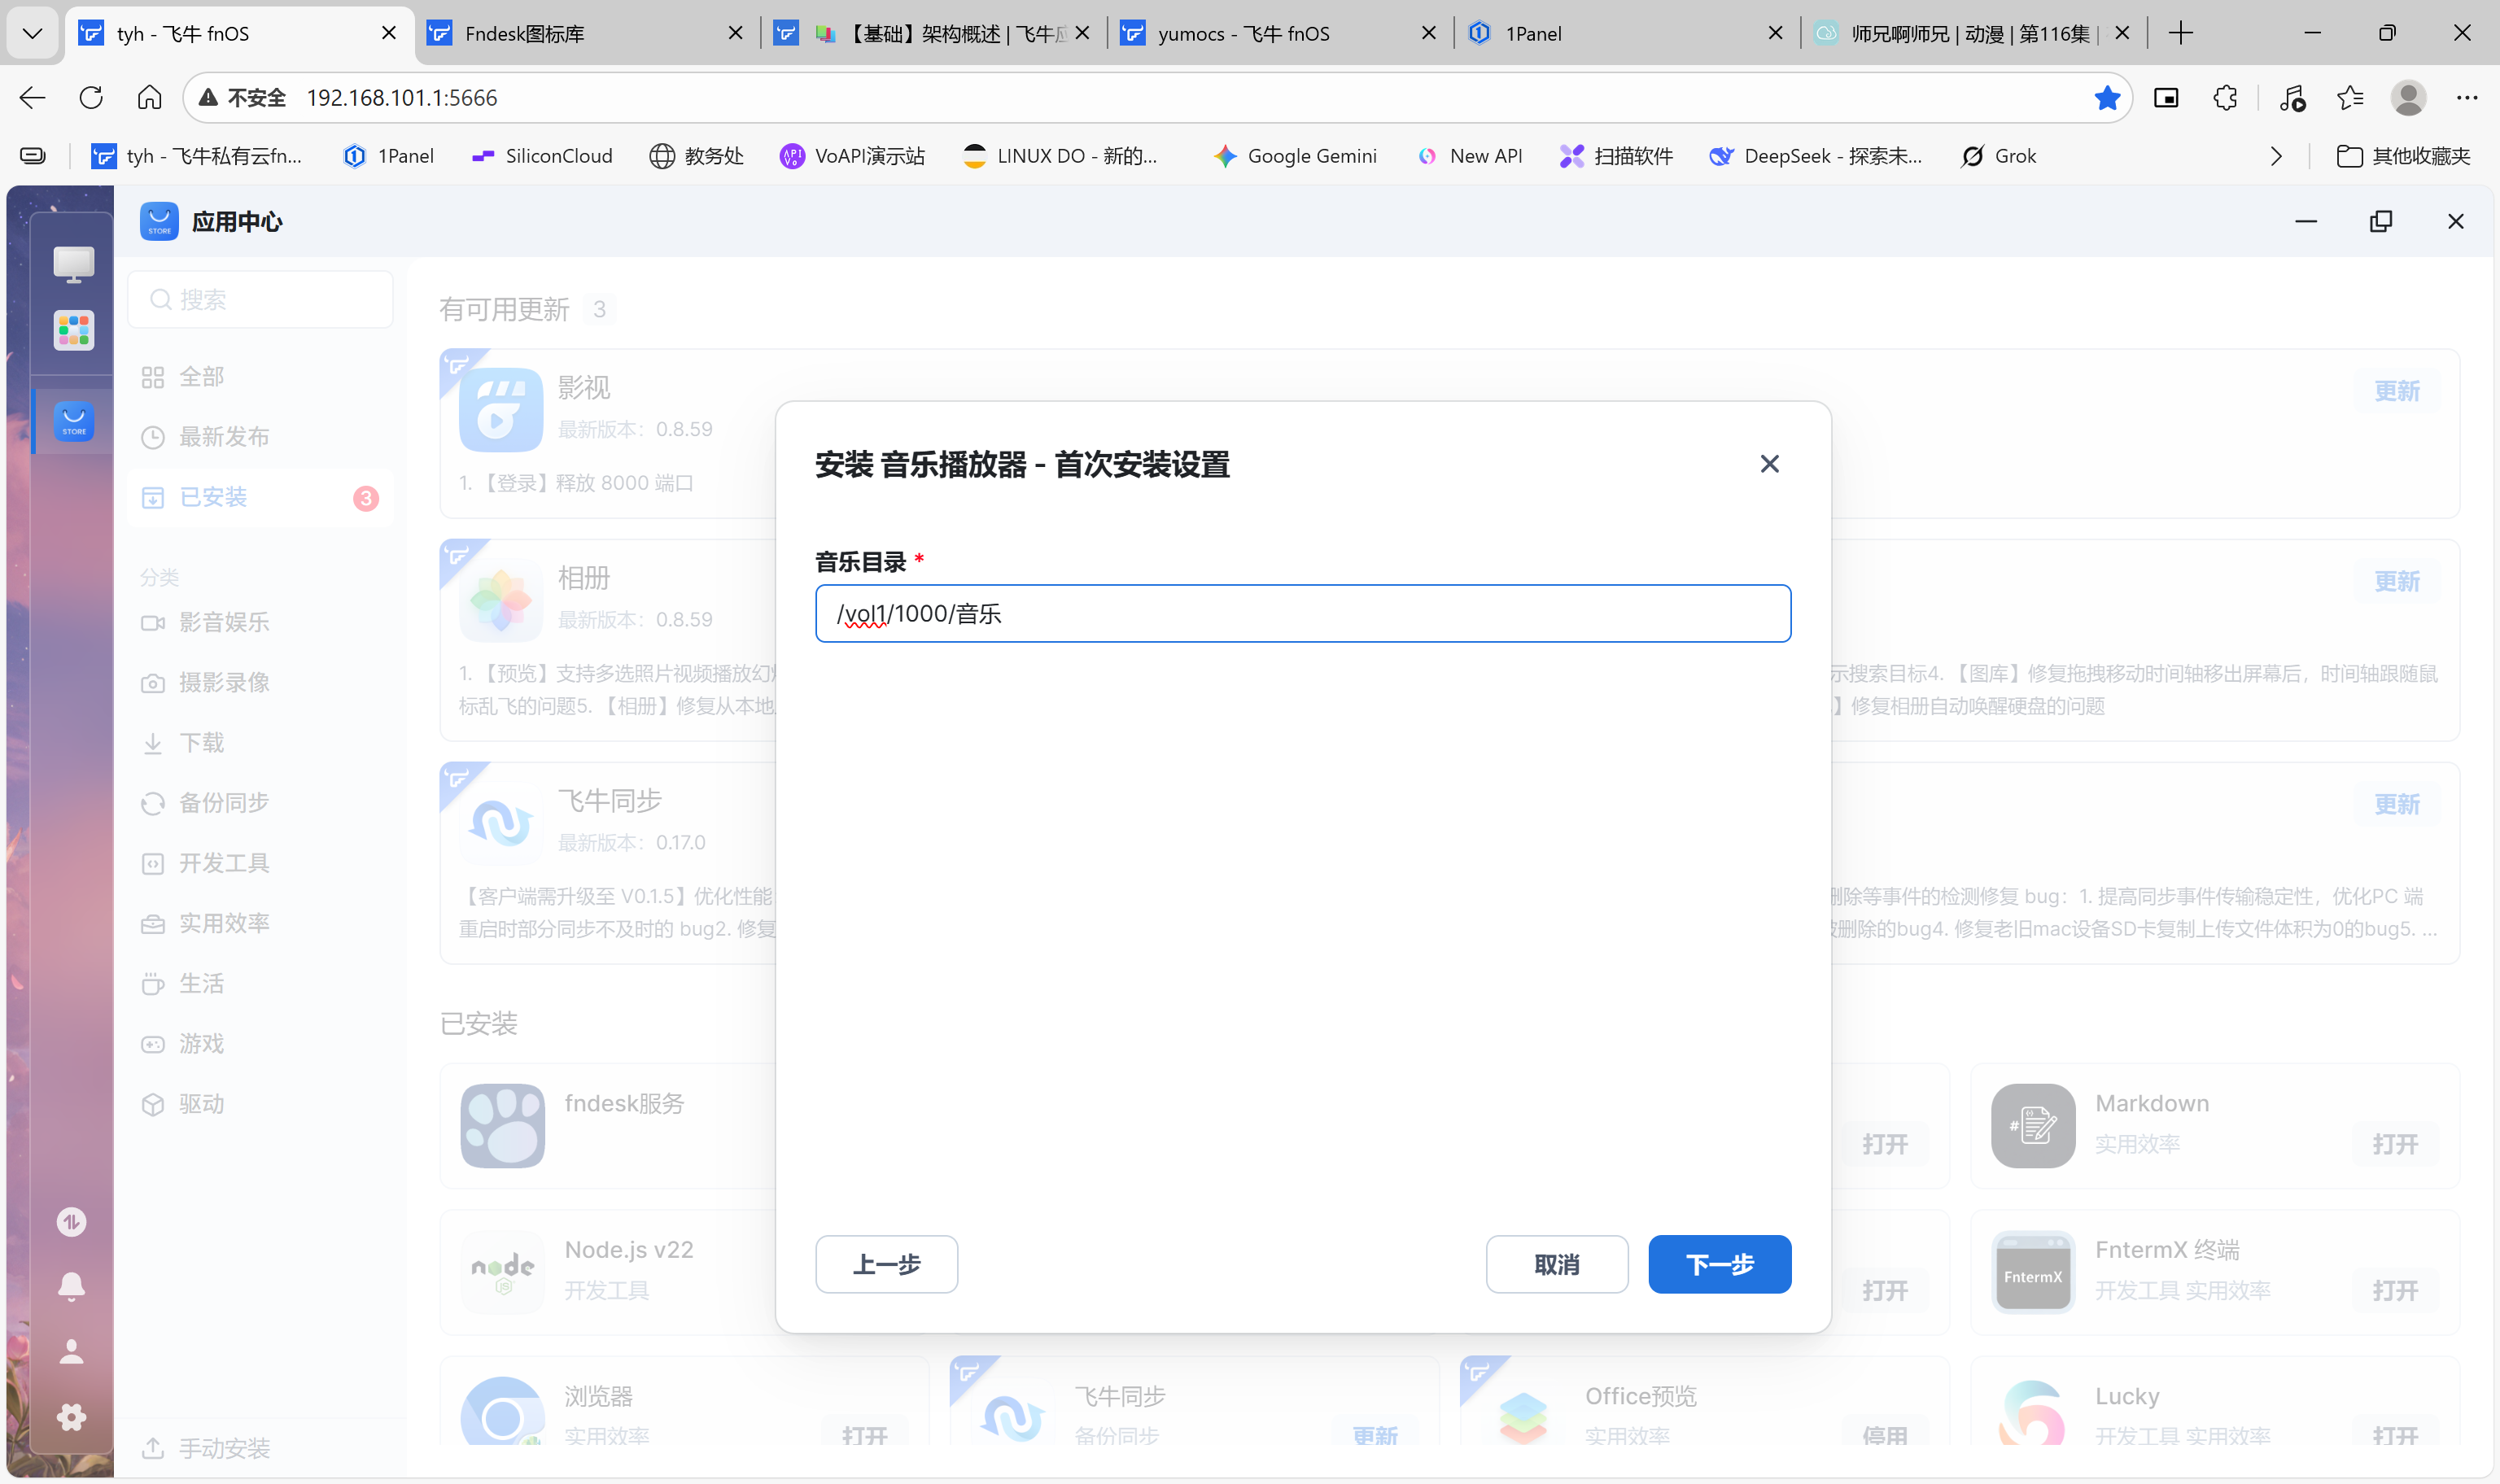Click the desktop monitor icon in dock
This screenshot has width=2500, height=1484.
pos(74,264)
